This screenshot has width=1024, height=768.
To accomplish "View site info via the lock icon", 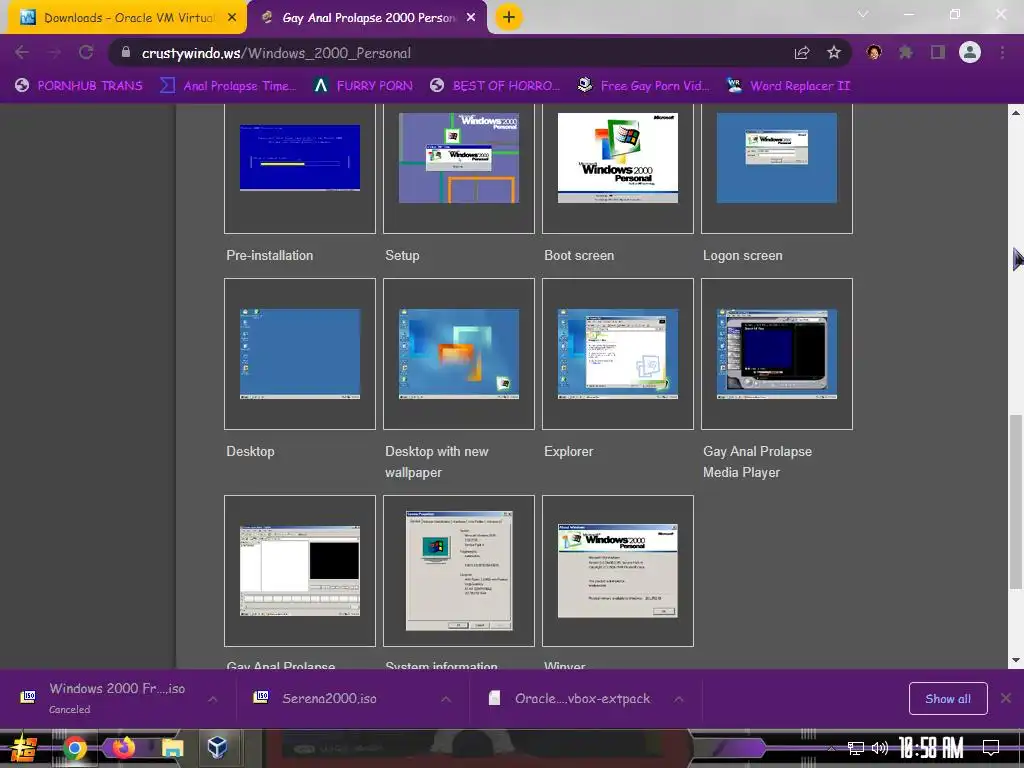I will [126, 53].
